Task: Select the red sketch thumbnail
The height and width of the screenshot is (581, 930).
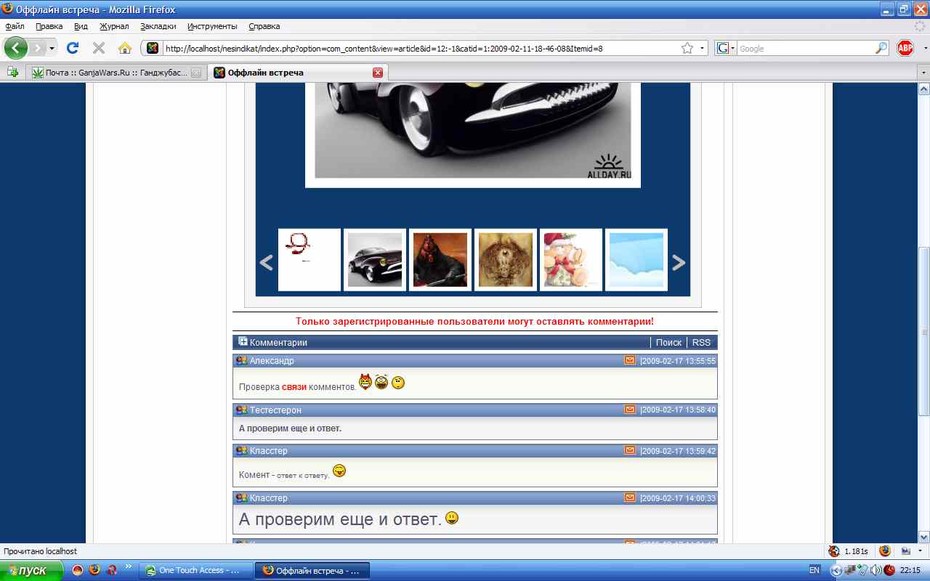Action: [310, 260]
